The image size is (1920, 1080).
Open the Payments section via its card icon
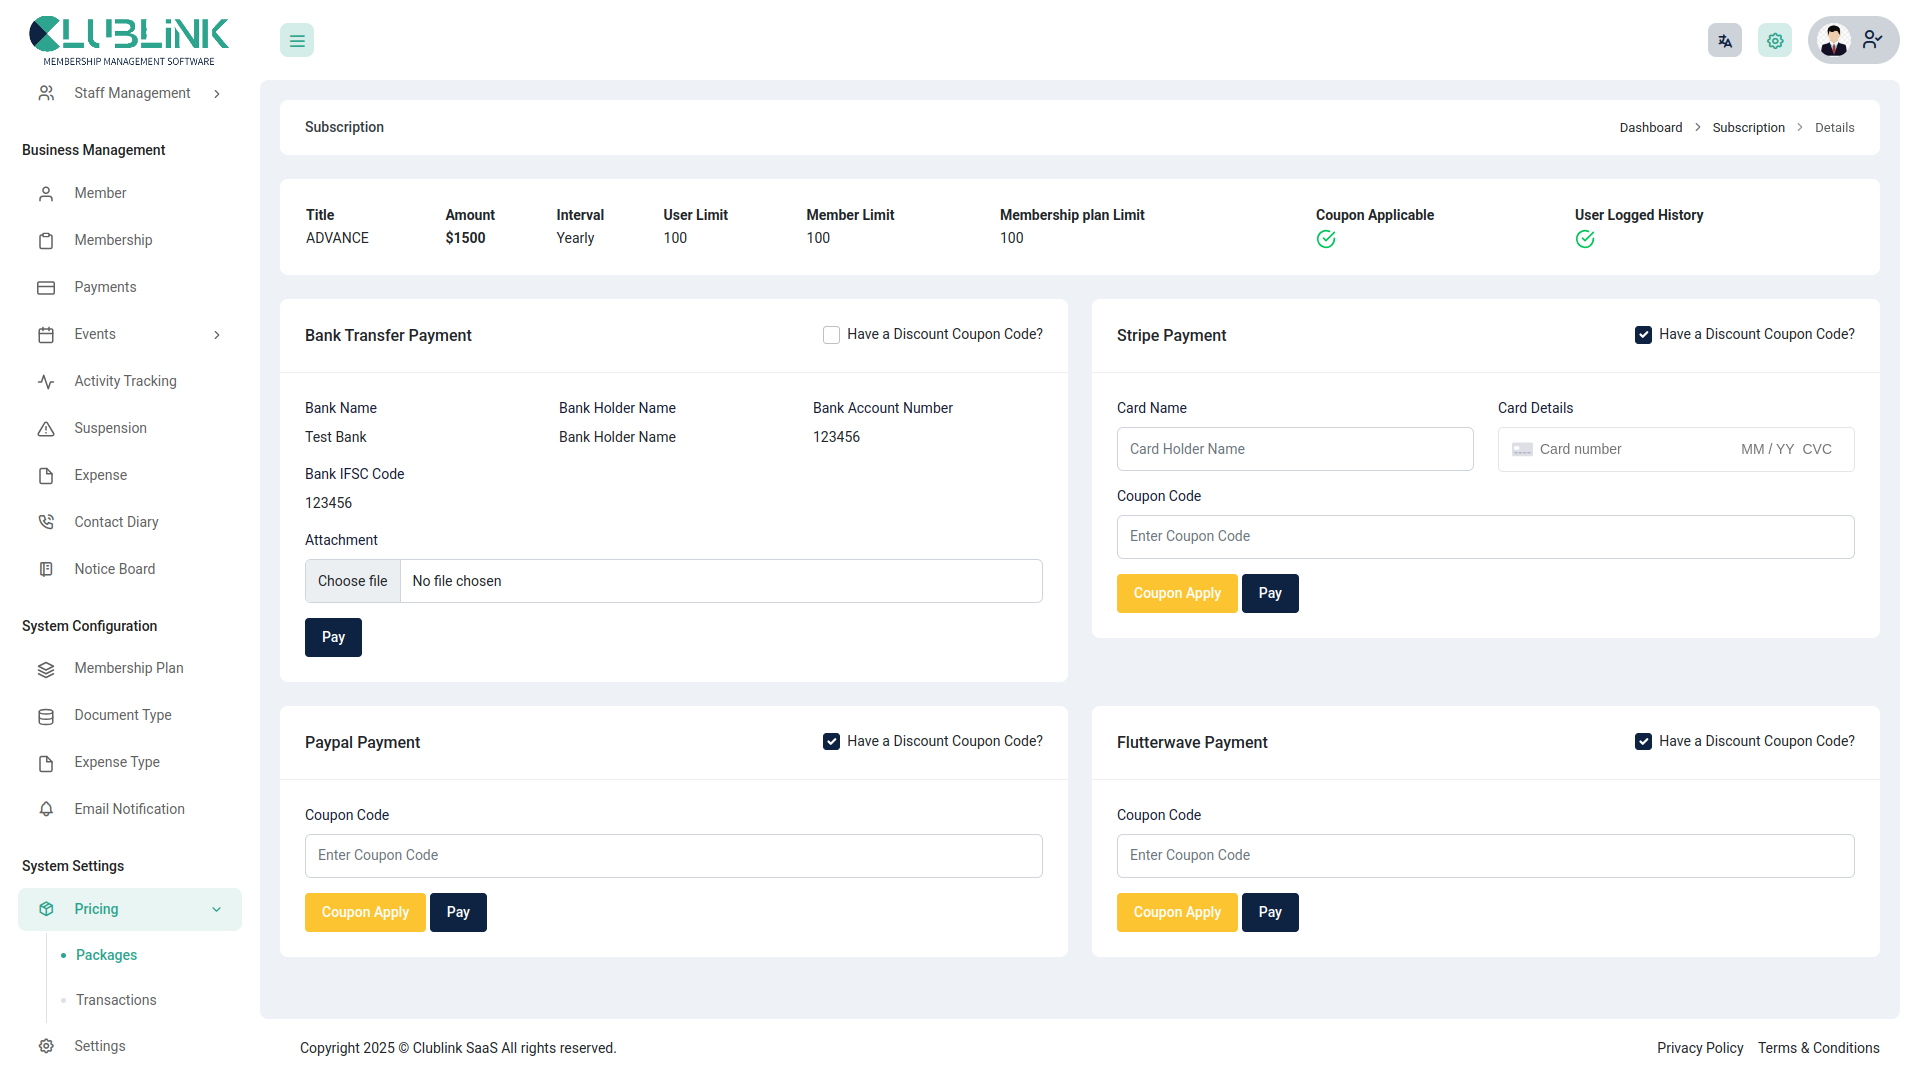46,287
